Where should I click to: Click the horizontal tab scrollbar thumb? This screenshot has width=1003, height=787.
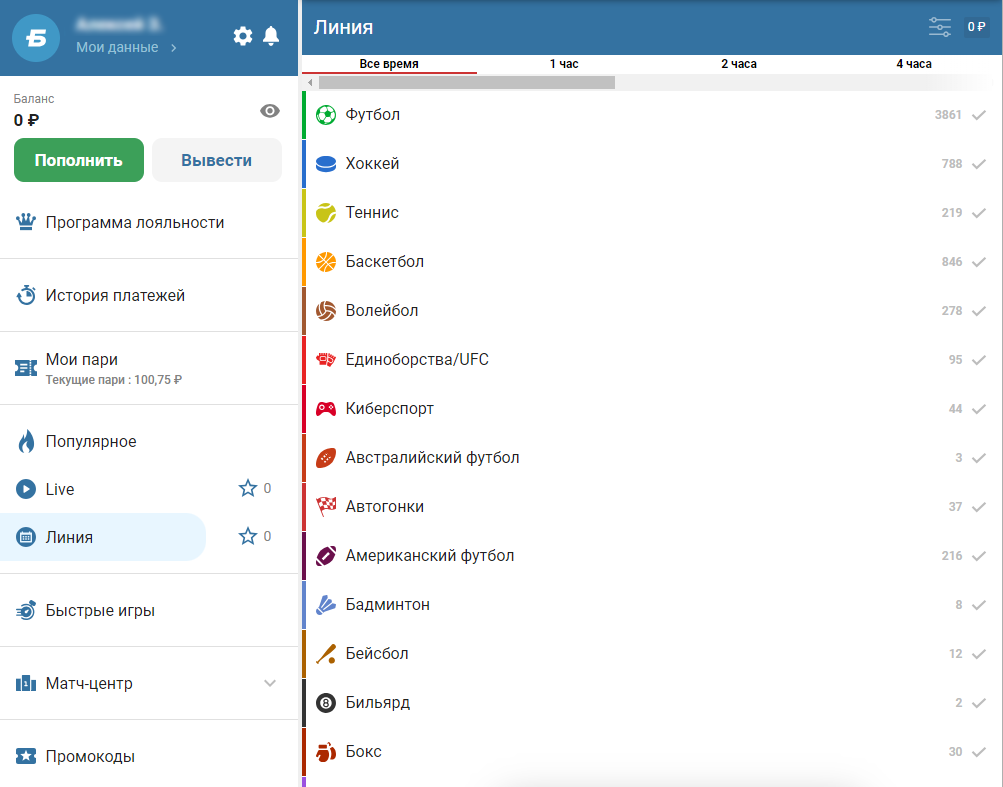[467, 83]
